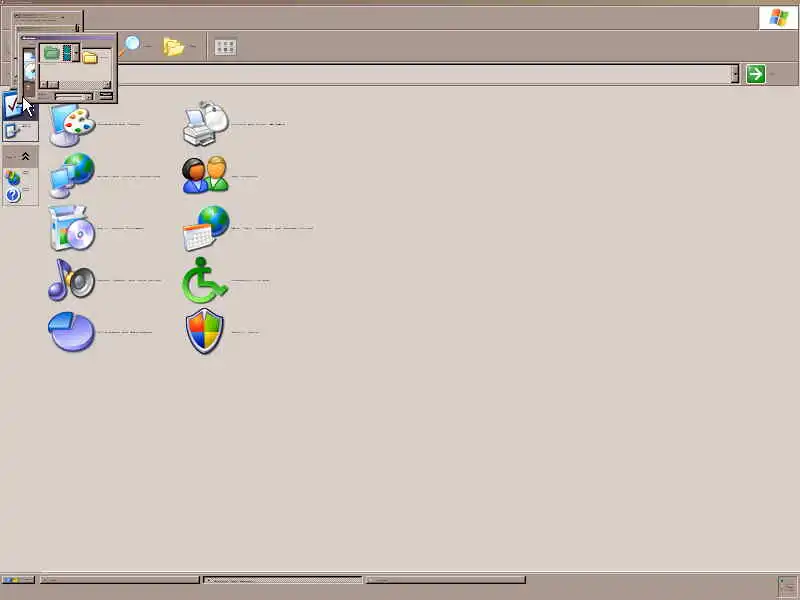Open Sounds and Audio Devices speaker icon

(72, 280)
